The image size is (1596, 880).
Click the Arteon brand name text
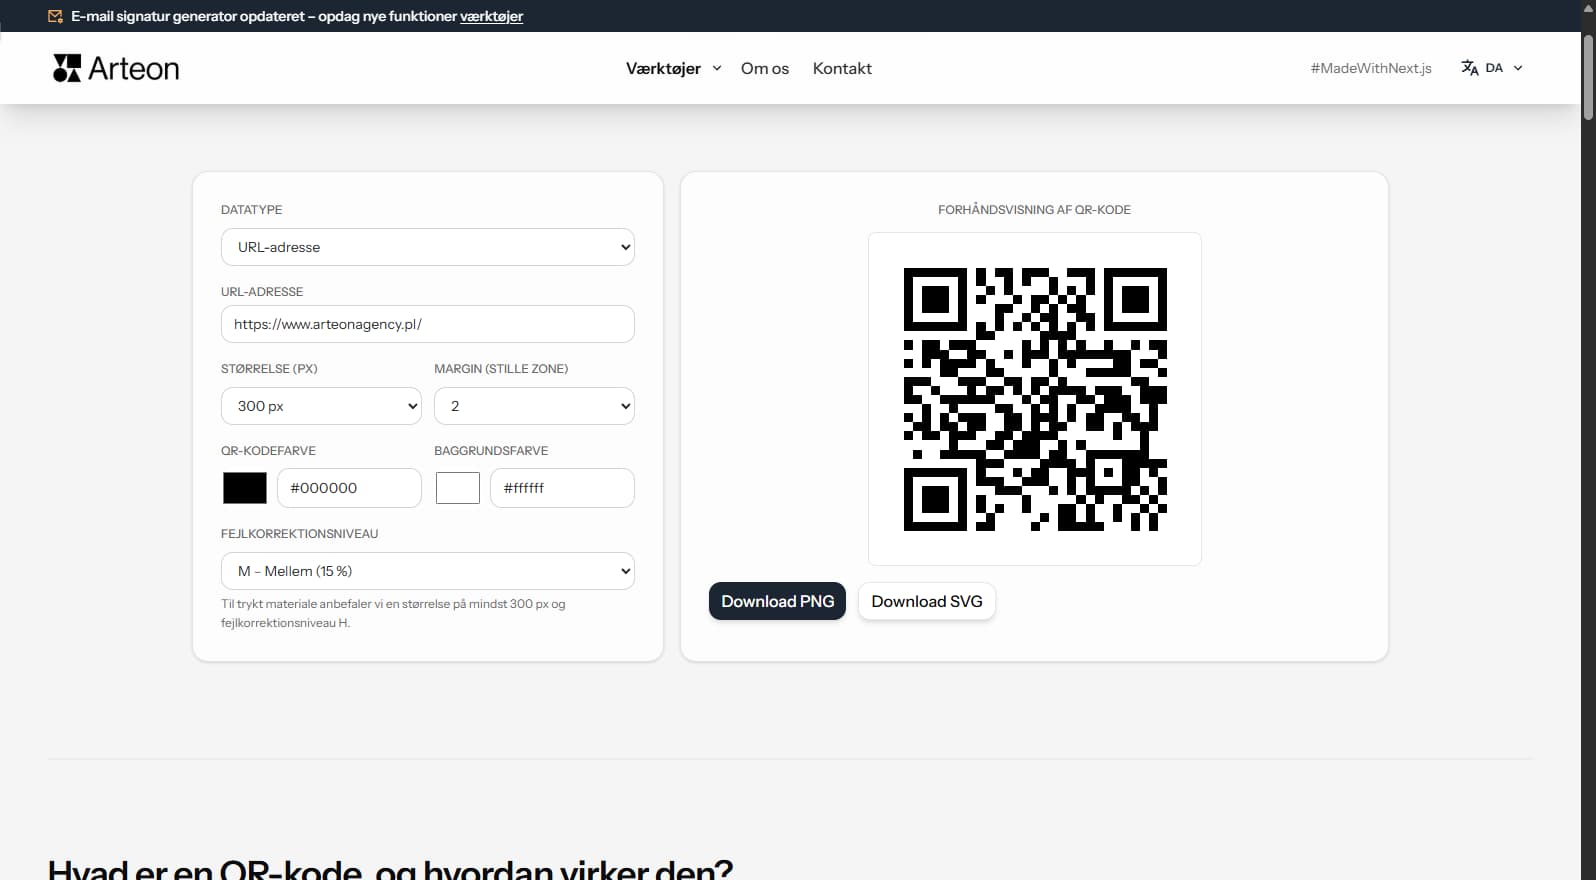tap(134, 68)
